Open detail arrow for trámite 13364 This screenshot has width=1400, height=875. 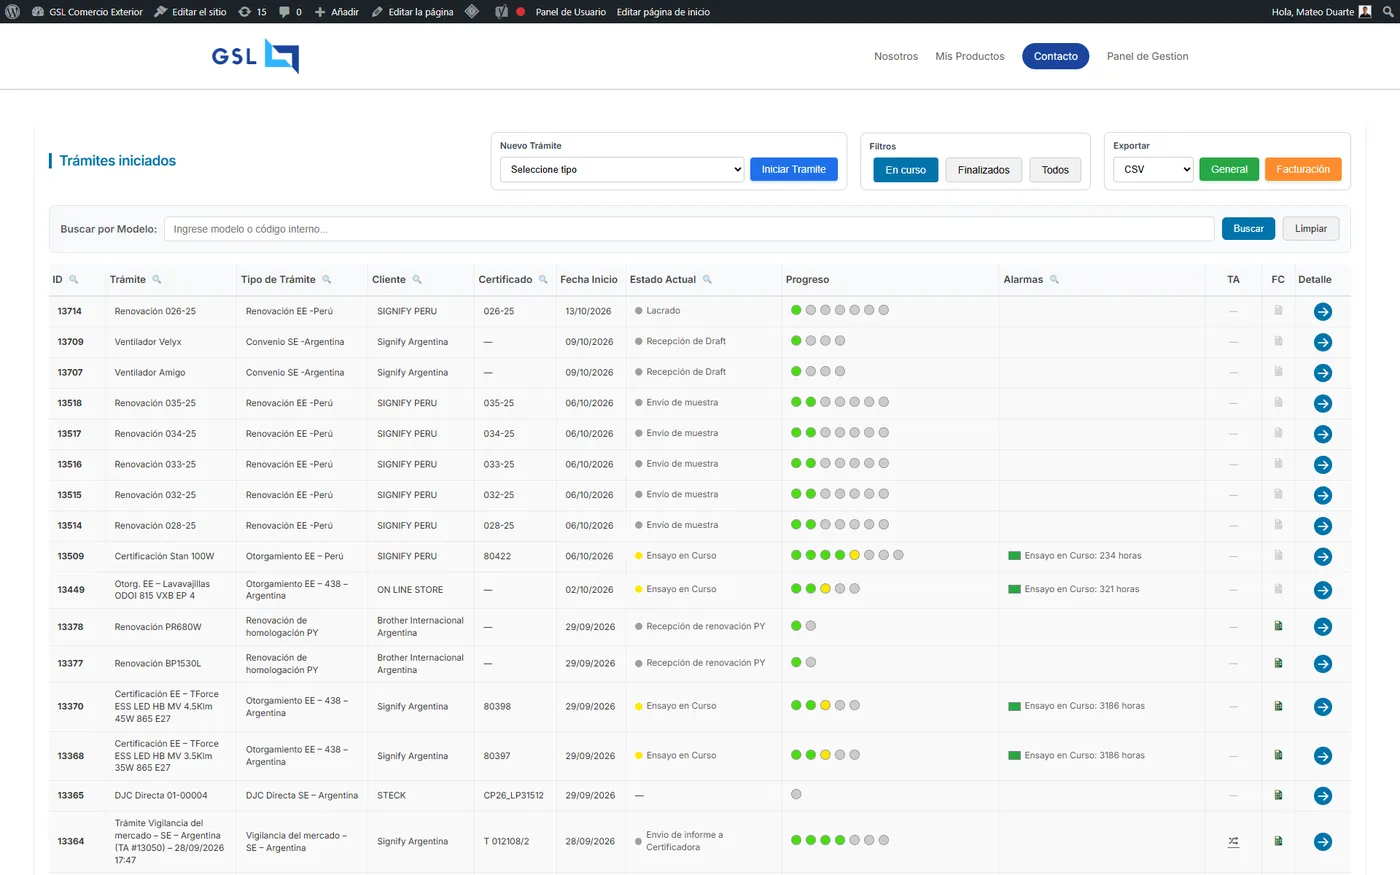tap(1322, 842)
